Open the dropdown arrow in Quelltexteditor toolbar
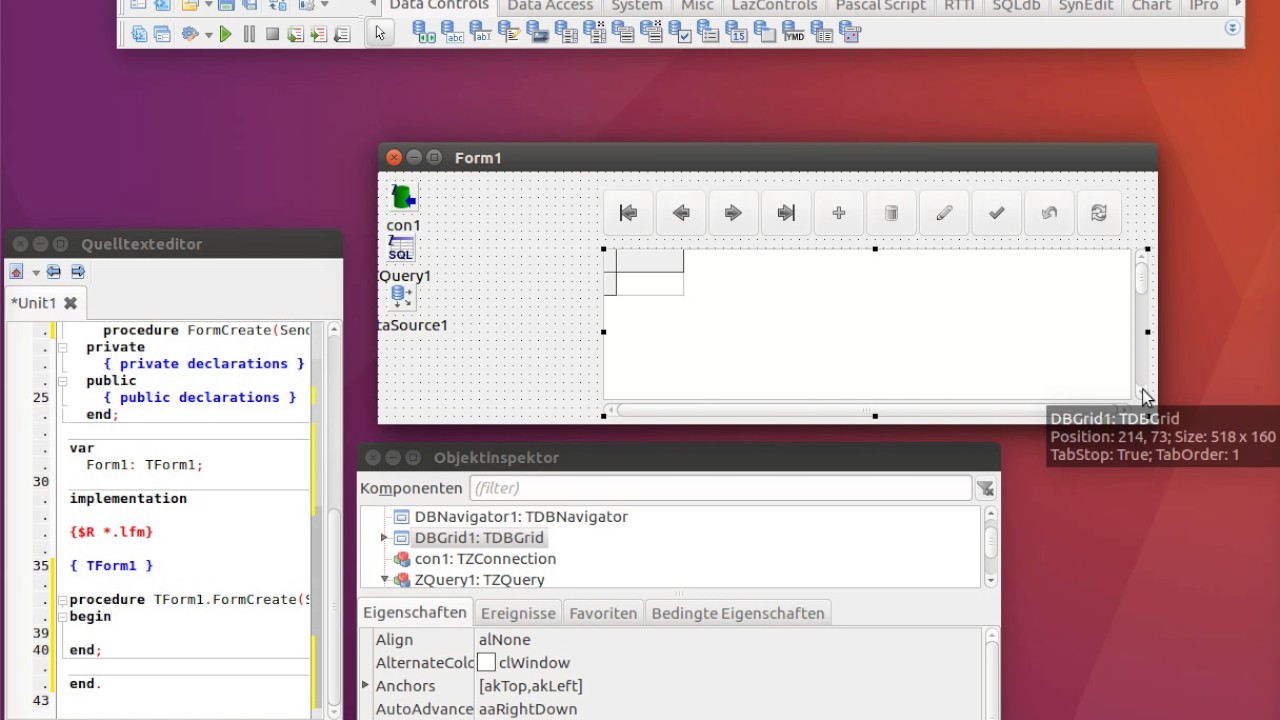 point(35,273)
